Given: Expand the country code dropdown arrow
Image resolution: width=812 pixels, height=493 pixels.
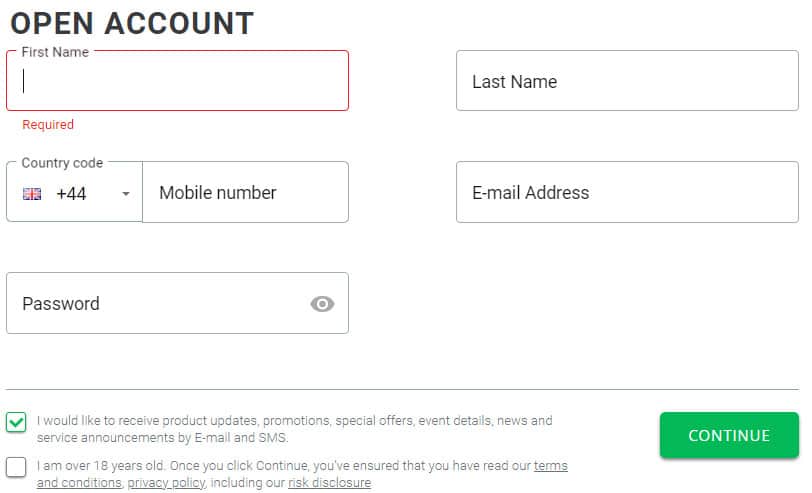Looking at the screenshot, I should point(126,194).
